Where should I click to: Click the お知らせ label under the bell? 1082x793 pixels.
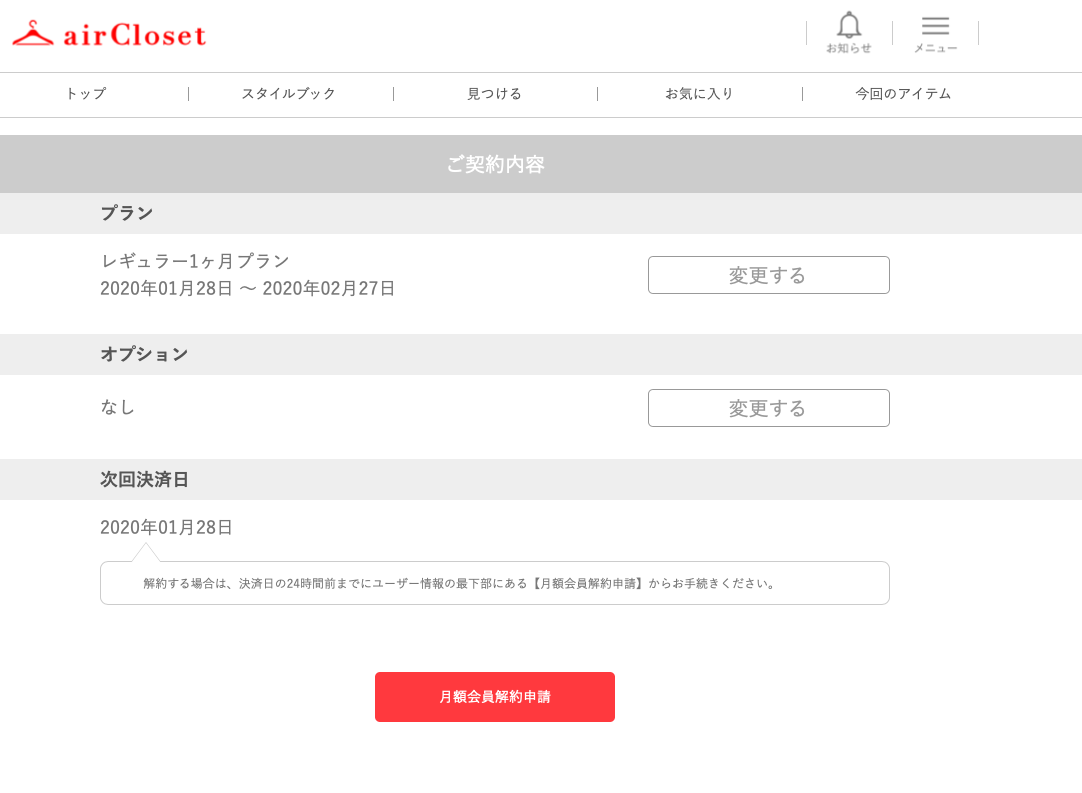click(x=849, y=48)
